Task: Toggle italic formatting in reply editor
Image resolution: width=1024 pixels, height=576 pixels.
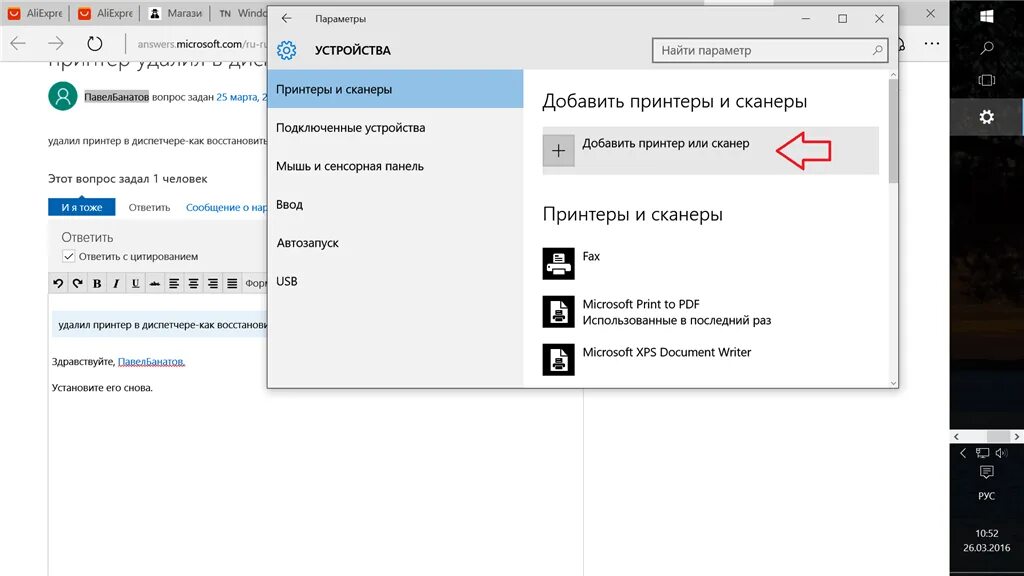Action: click(116, 283)
